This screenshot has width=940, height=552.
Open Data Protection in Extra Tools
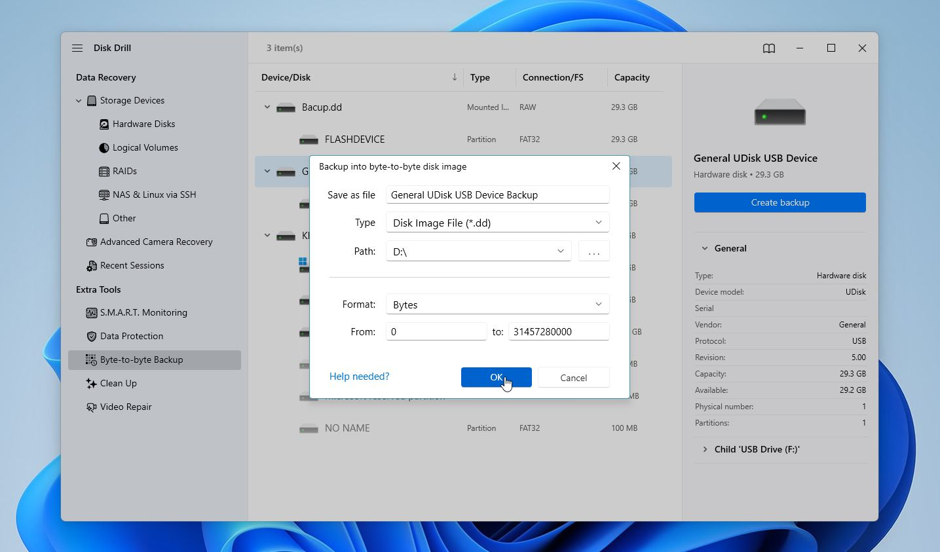(131, 336)
